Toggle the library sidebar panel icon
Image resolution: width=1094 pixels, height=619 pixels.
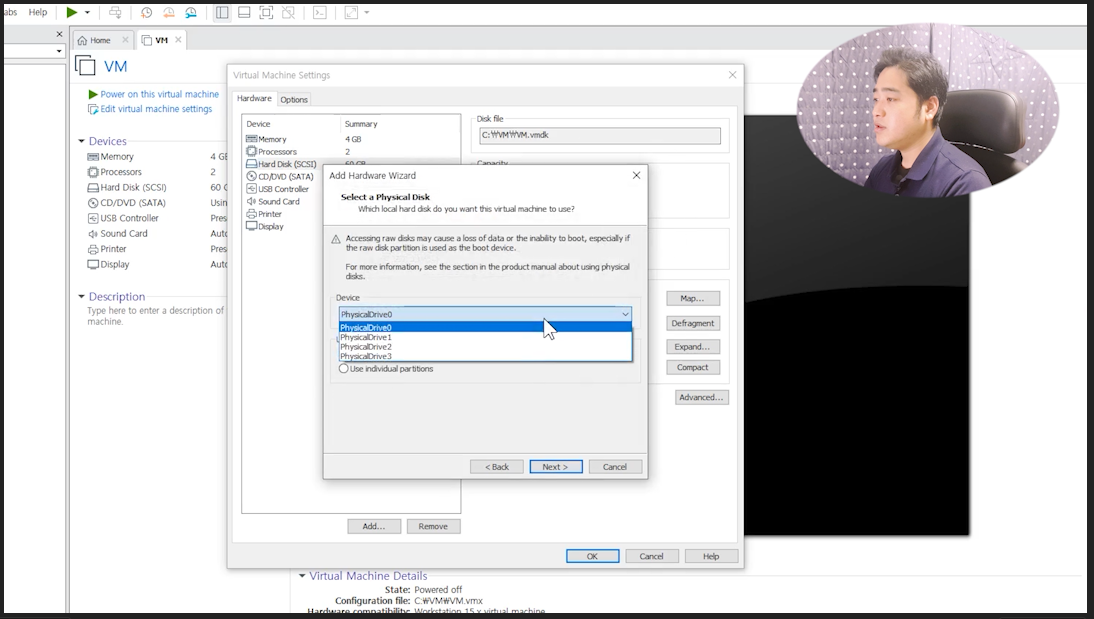pos(222,13)
